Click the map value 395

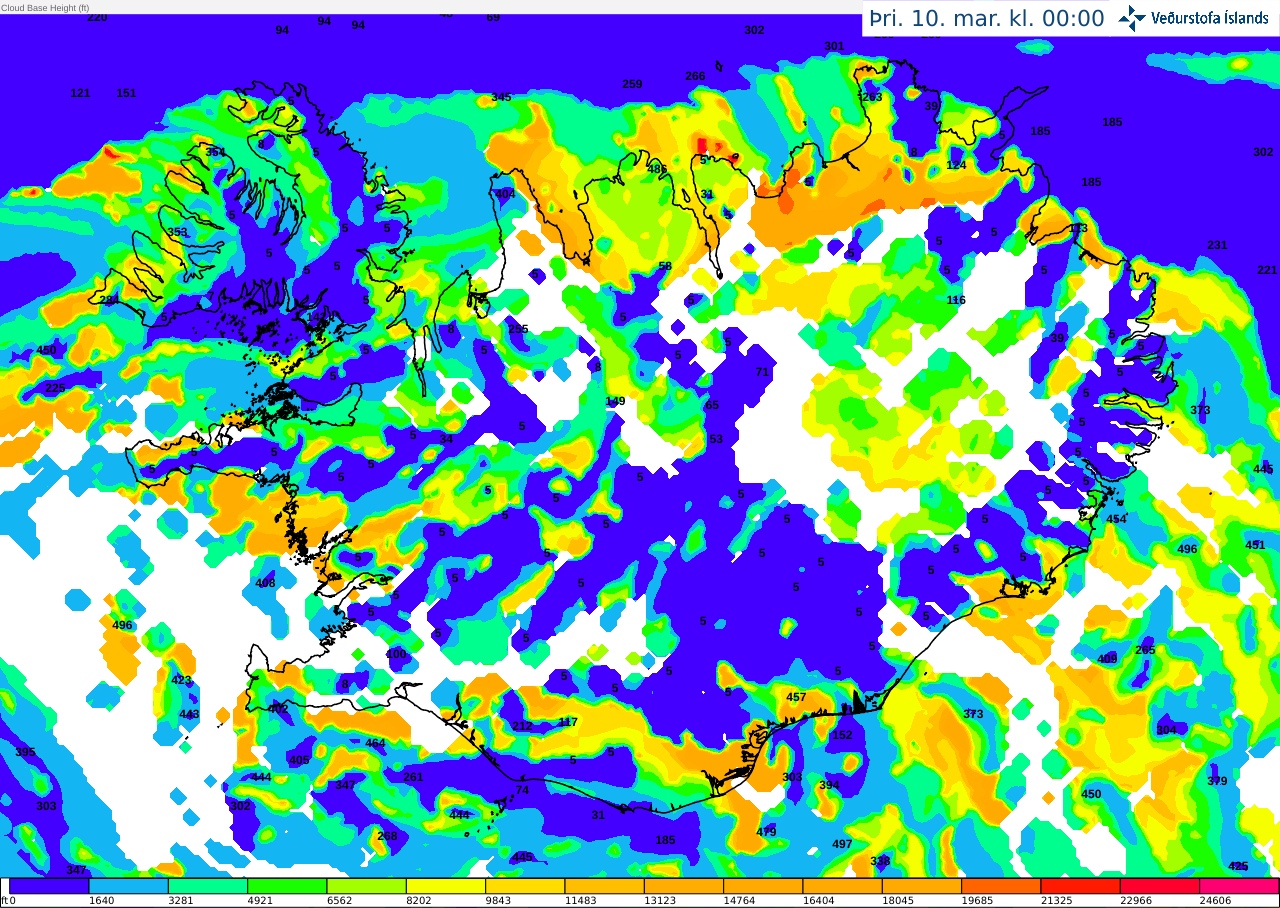25,752
